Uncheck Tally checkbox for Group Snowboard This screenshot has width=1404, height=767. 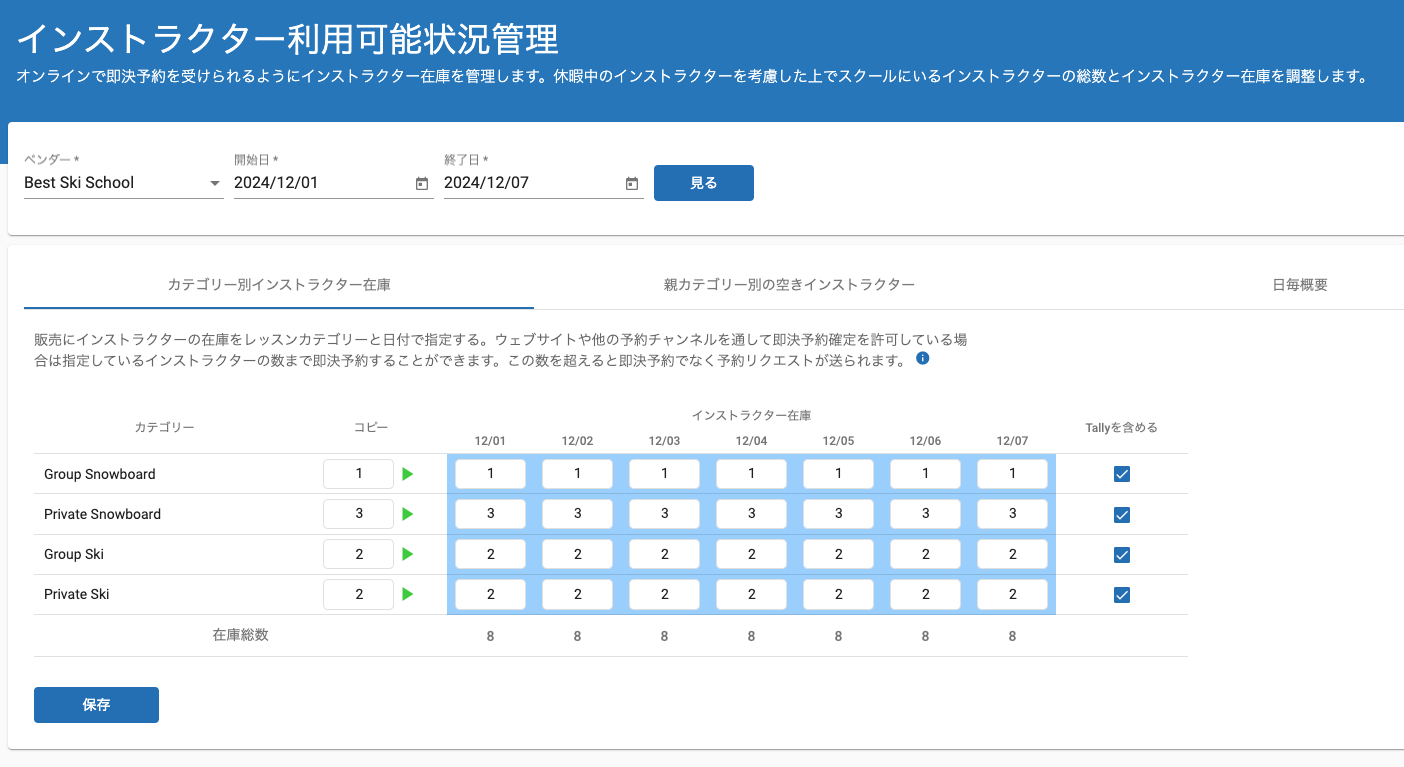click(1122, 474)
